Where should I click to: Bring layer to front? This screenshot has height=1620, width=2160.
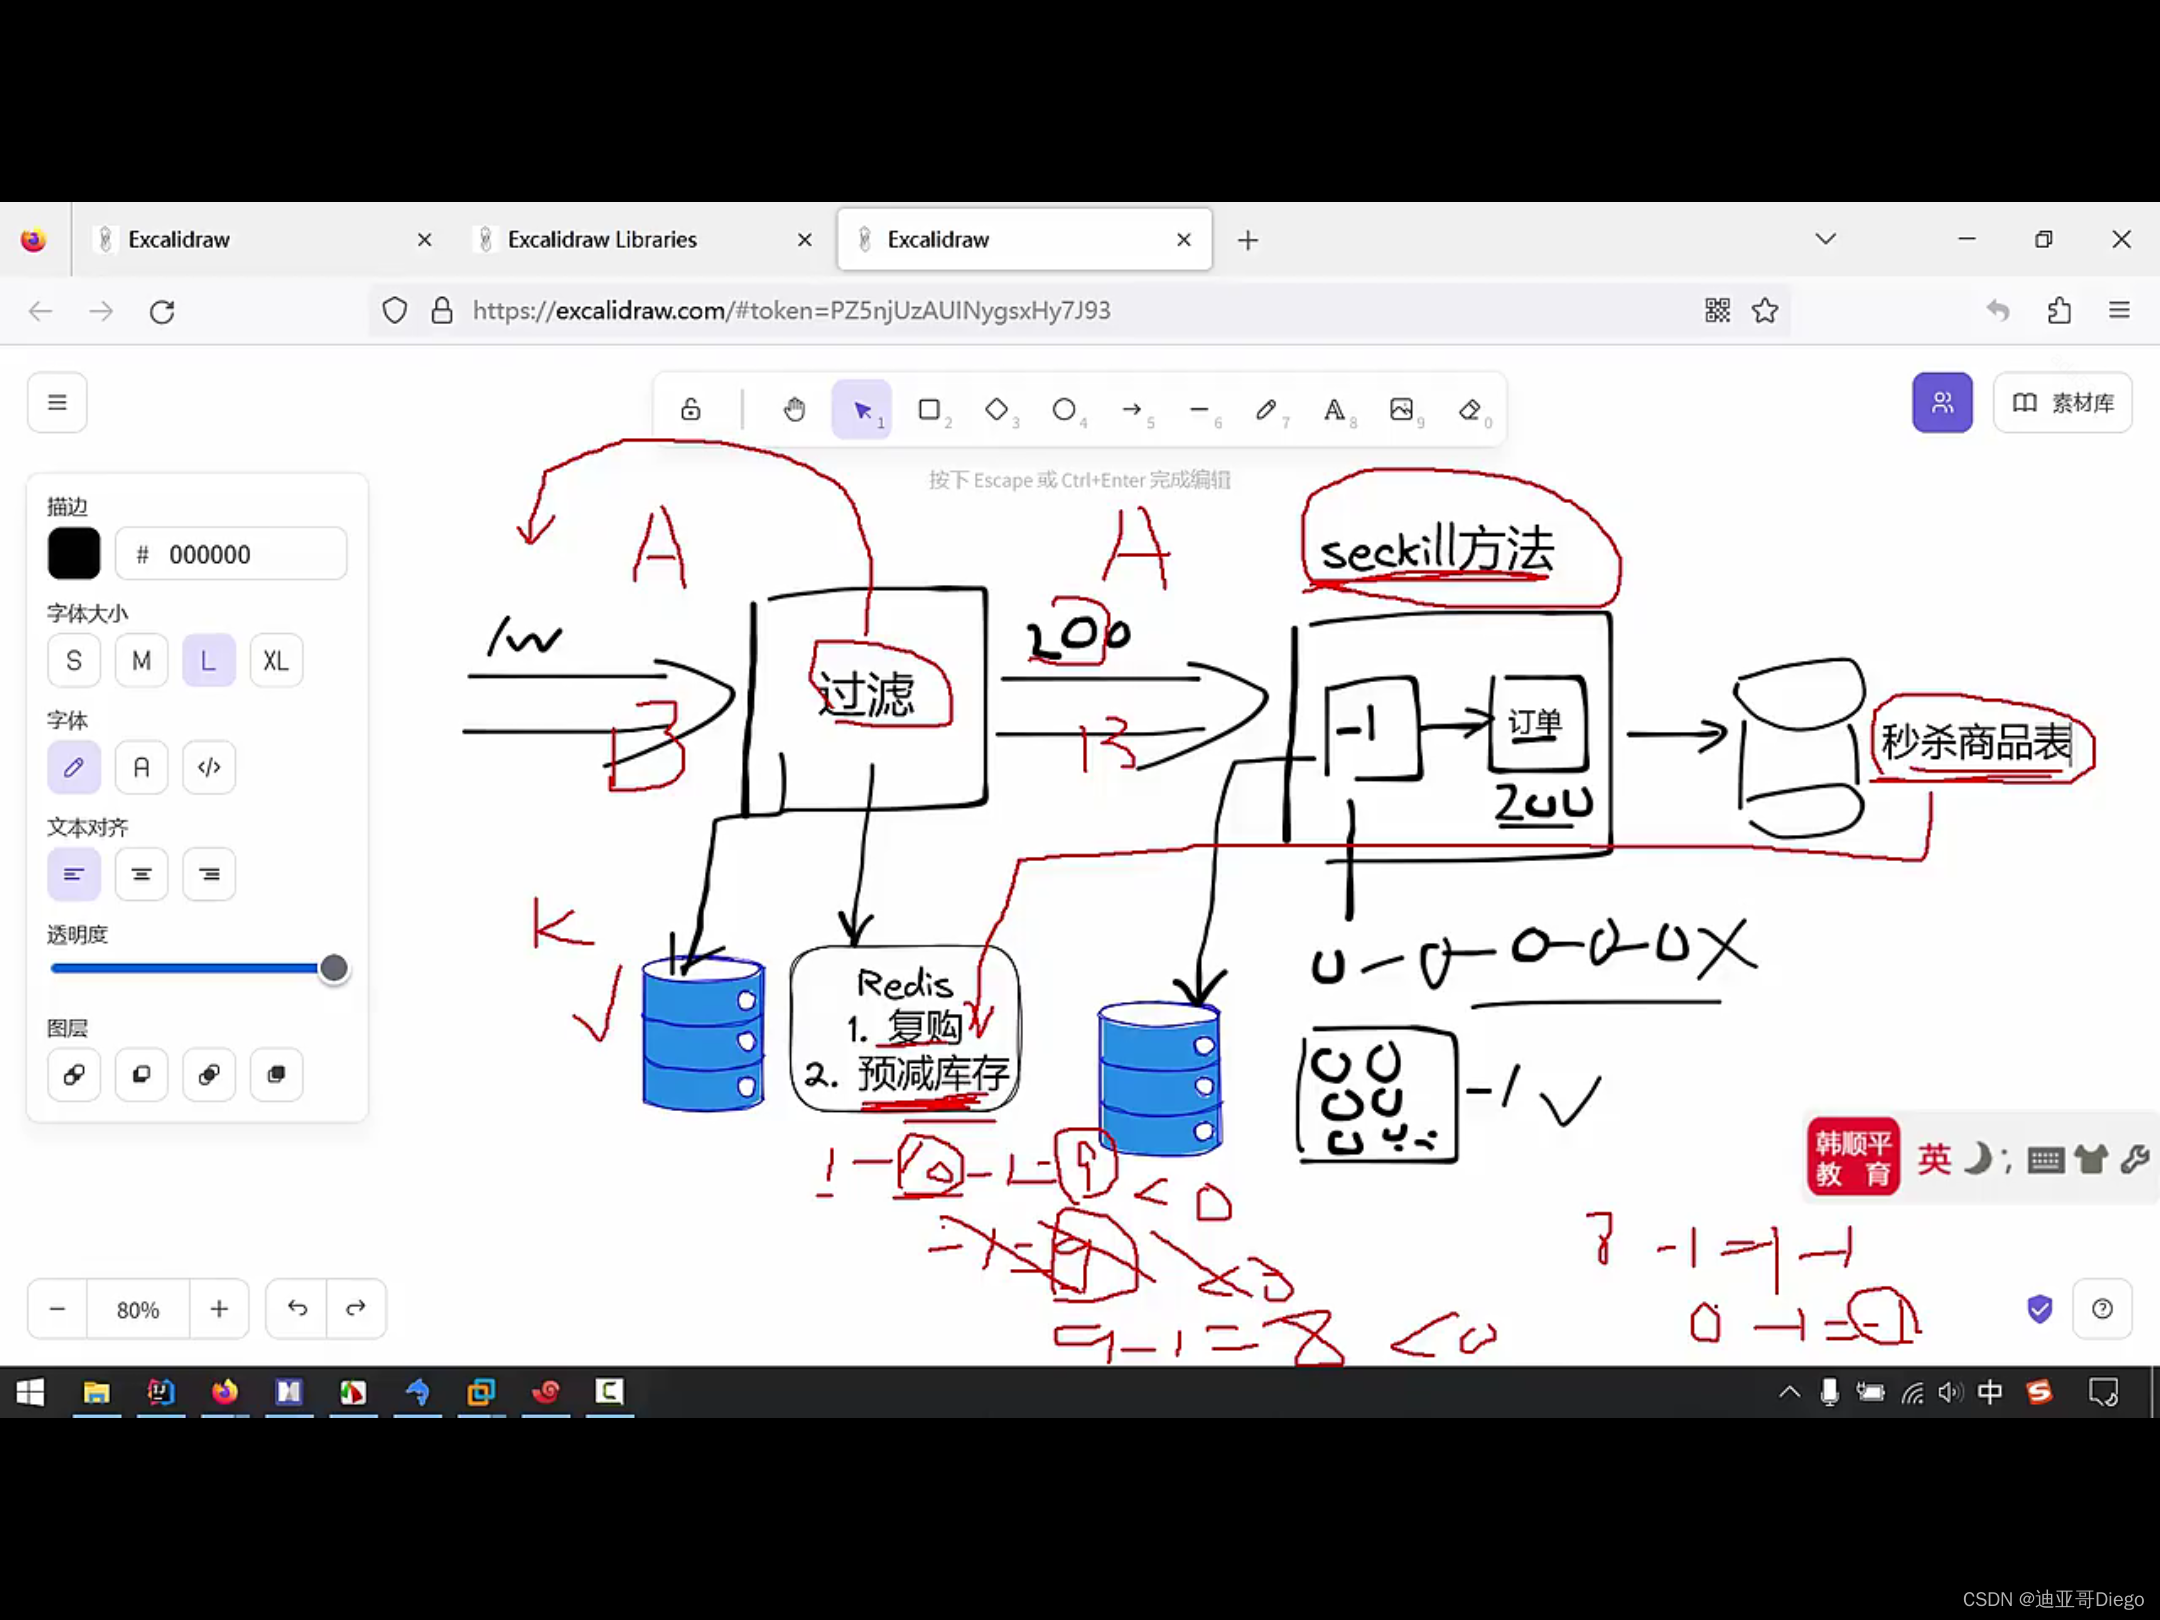pos(276,1075)
